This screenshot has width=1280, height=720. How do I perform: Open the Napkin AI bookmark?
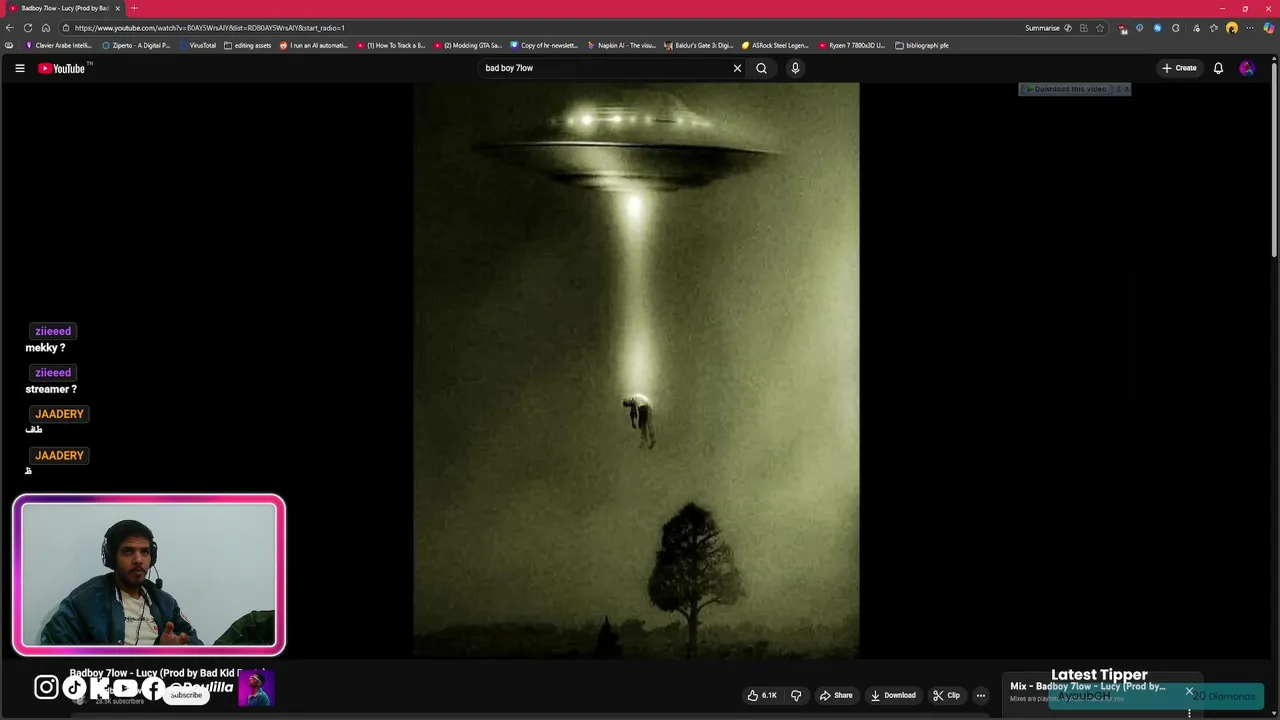(x=621, y=45)
